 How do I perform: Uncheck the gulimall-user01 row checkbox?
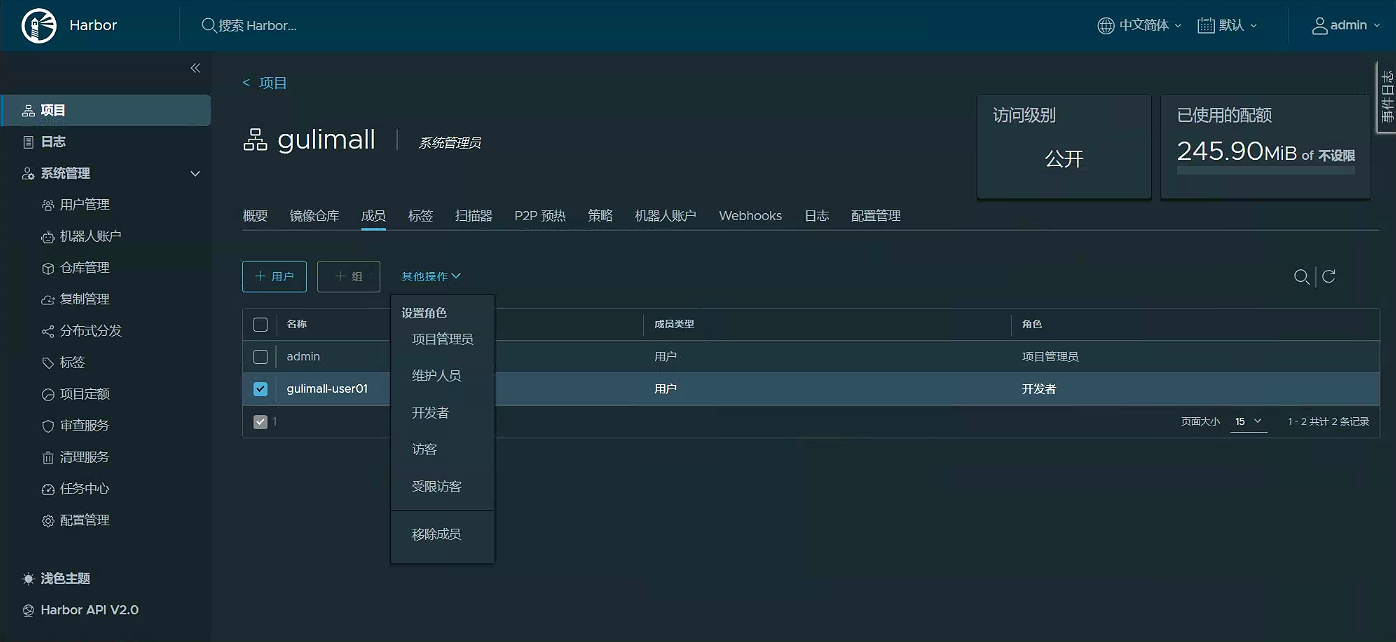tap(260, 389)
